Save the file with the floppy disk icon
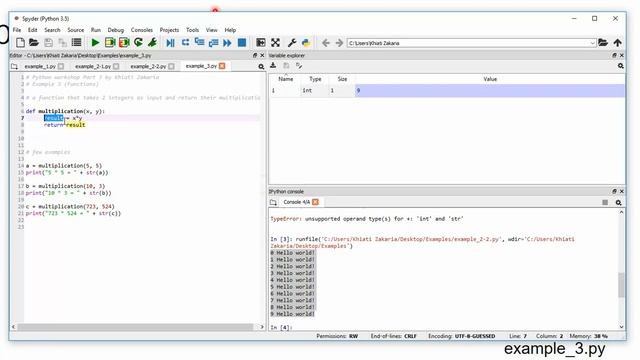The height and width of the screenshot is (360, 640). pyautogui.click(x=48, y=42)
